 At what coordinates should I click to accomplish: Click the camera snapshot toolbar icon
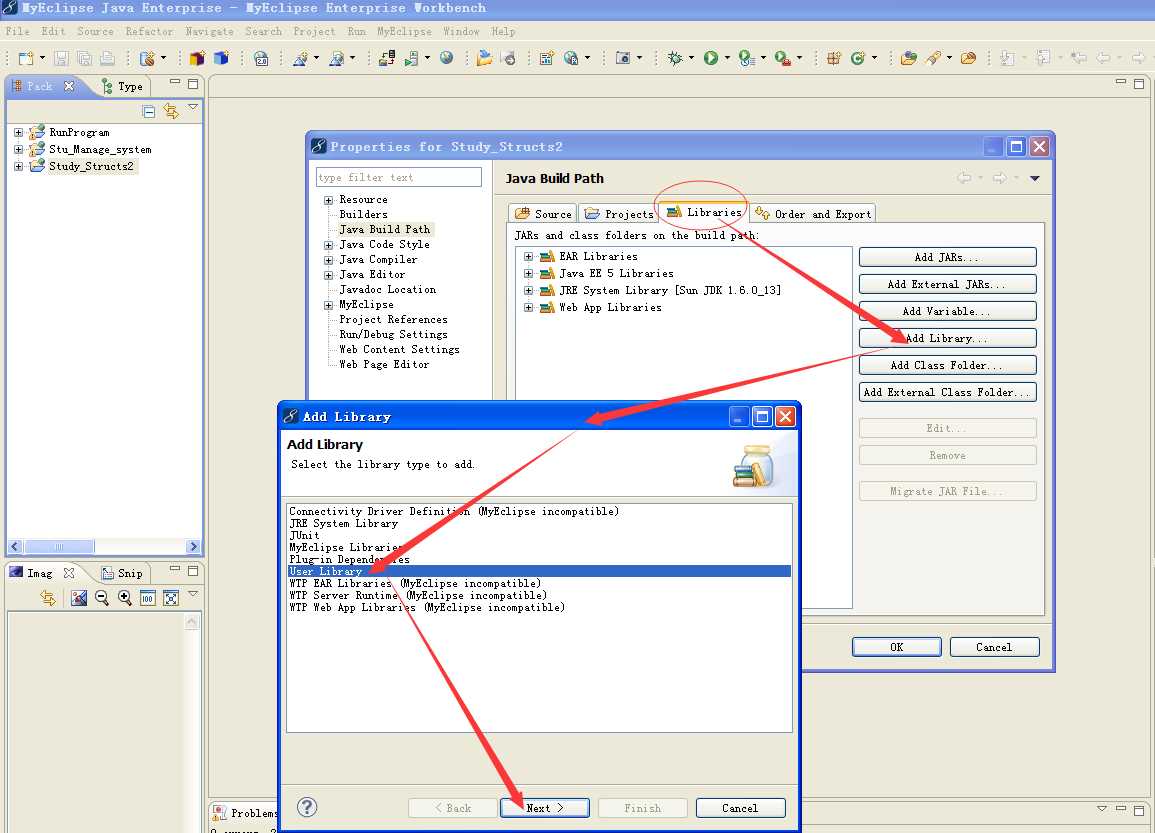(x=622, y=58)
